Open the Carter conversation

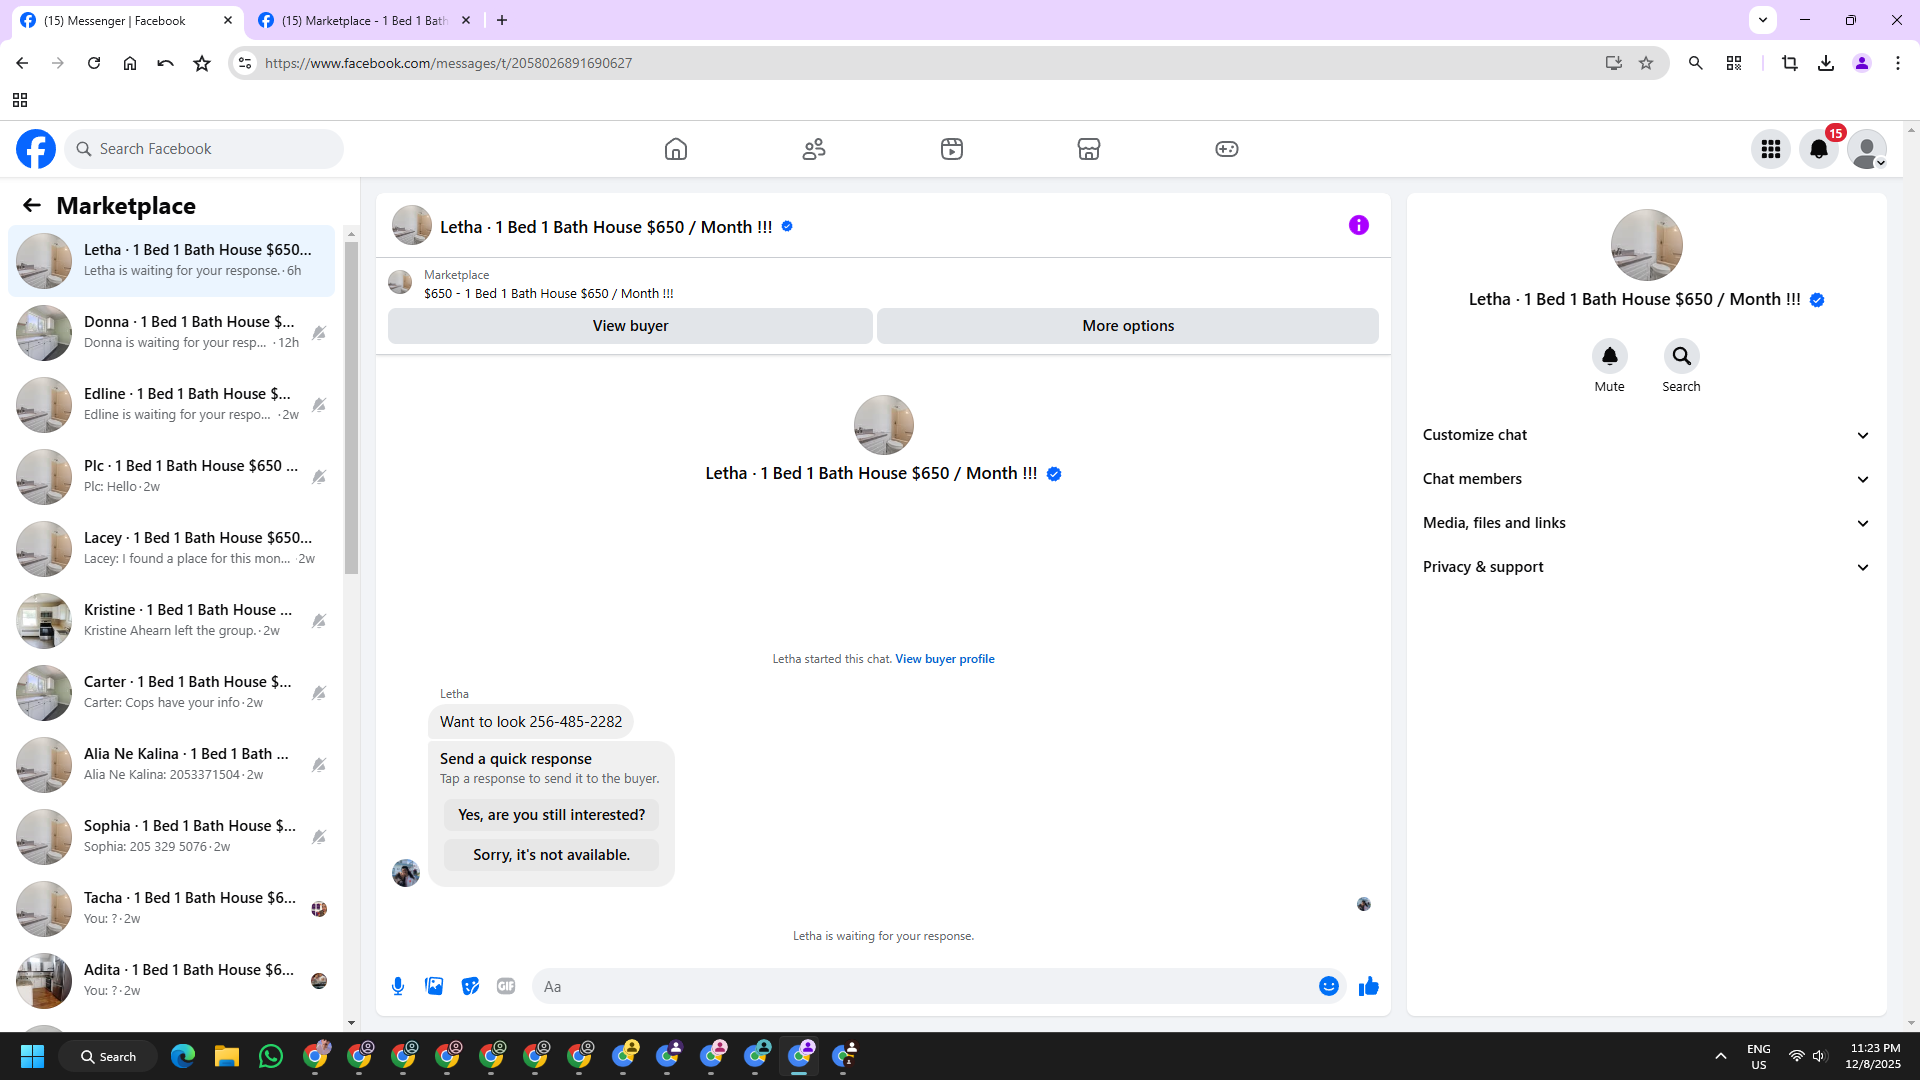click(x=172, y=693)
